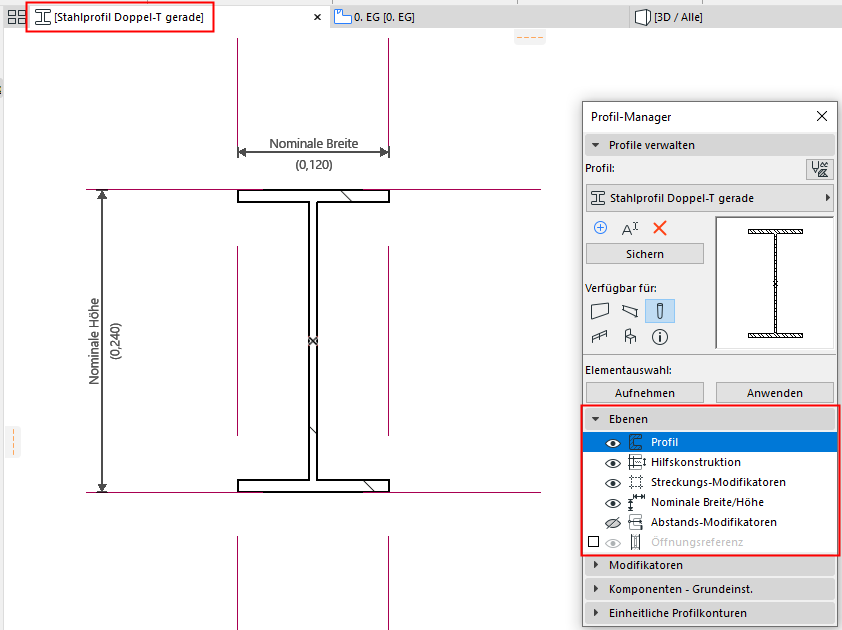
Task: Click the info icon under Verfügbar für
Action: 659,337
